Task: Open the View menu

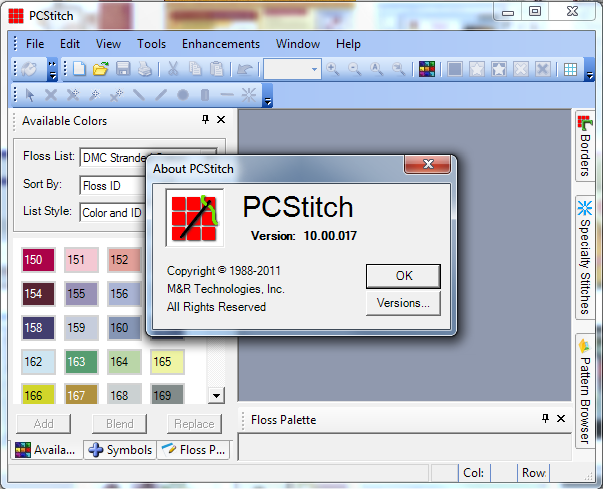Action: coord(108,44)
